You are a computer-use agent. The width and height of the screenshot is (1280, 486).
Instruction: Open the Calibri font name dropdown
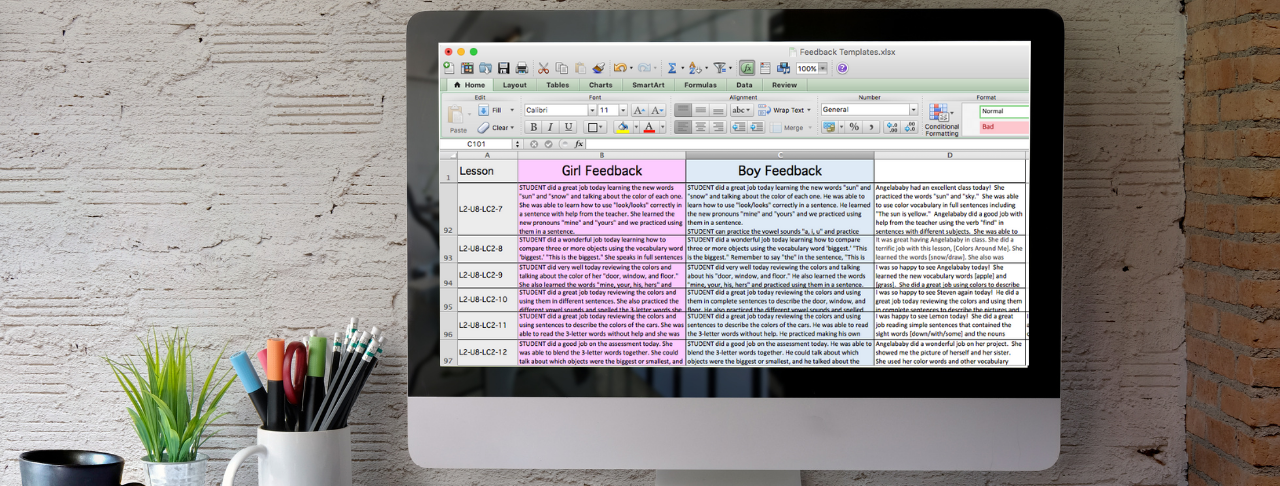pyautogui.click(x=560, y=110)
